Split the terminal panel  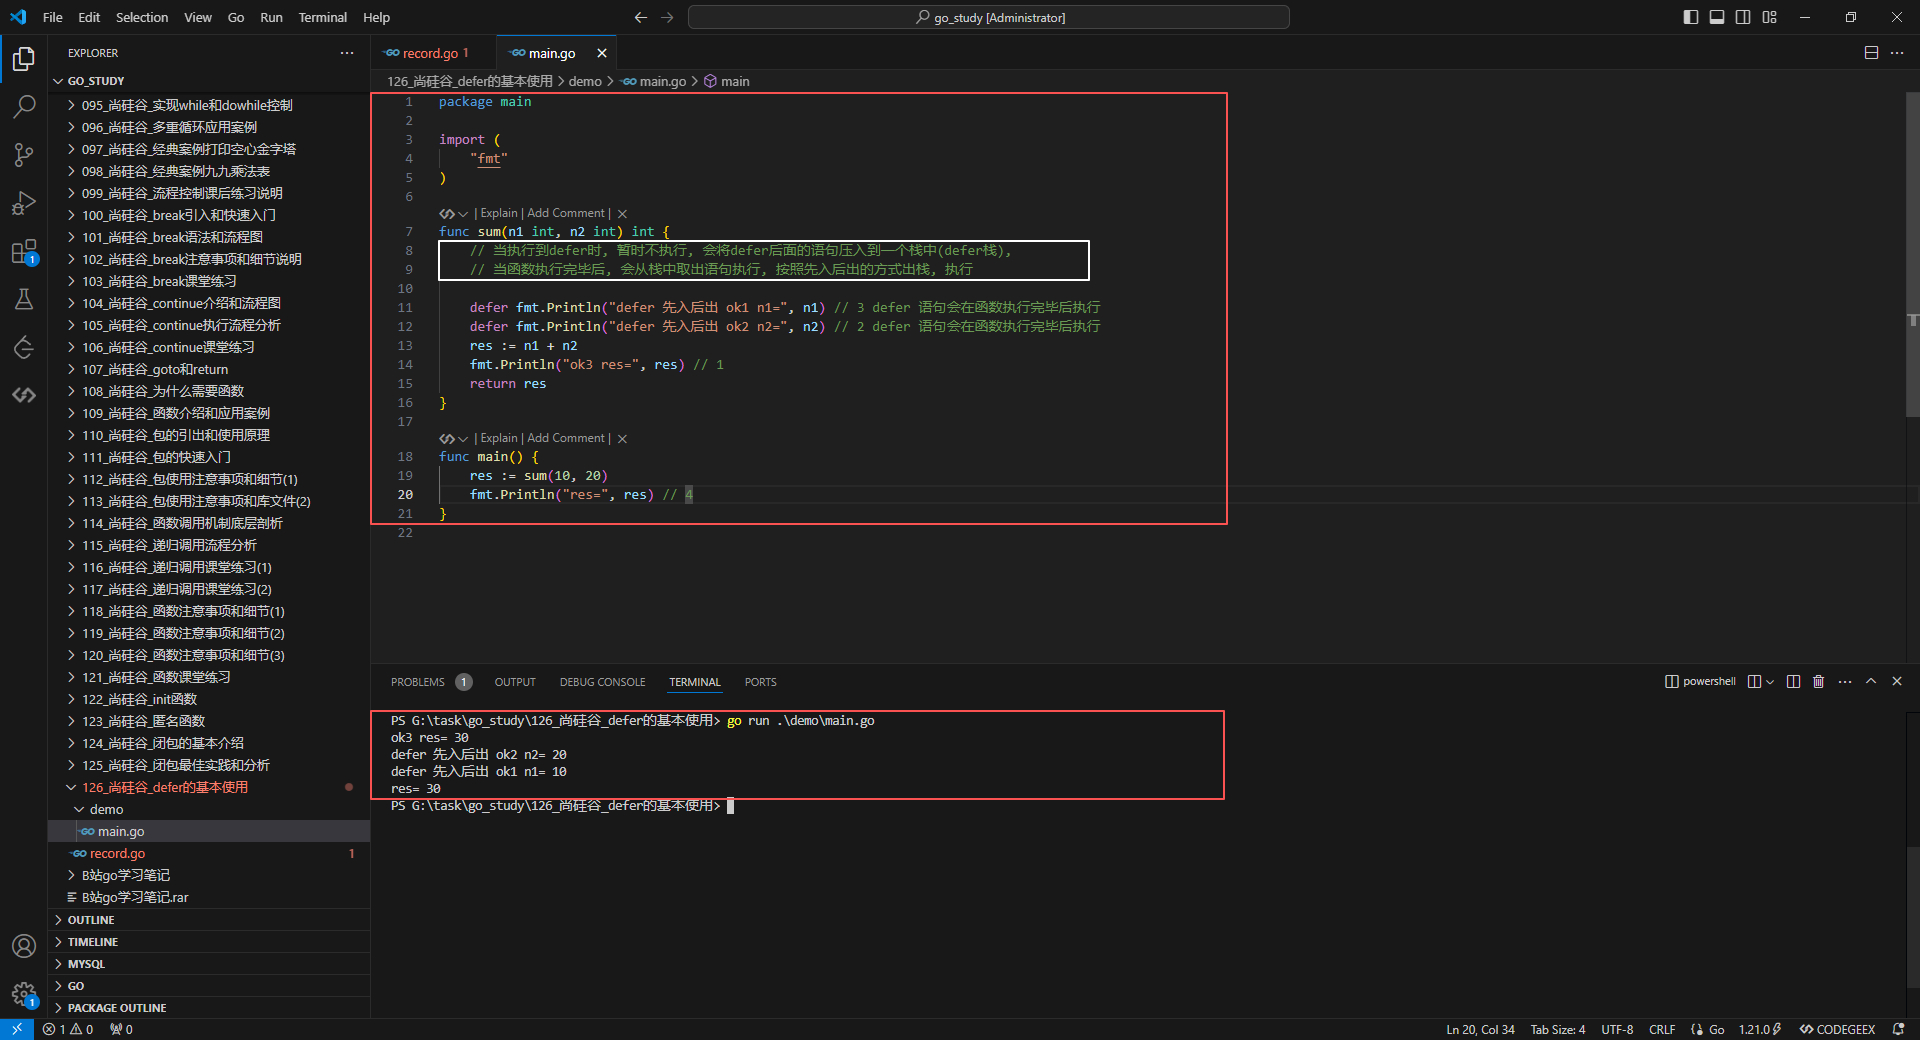pos(1793,681)
